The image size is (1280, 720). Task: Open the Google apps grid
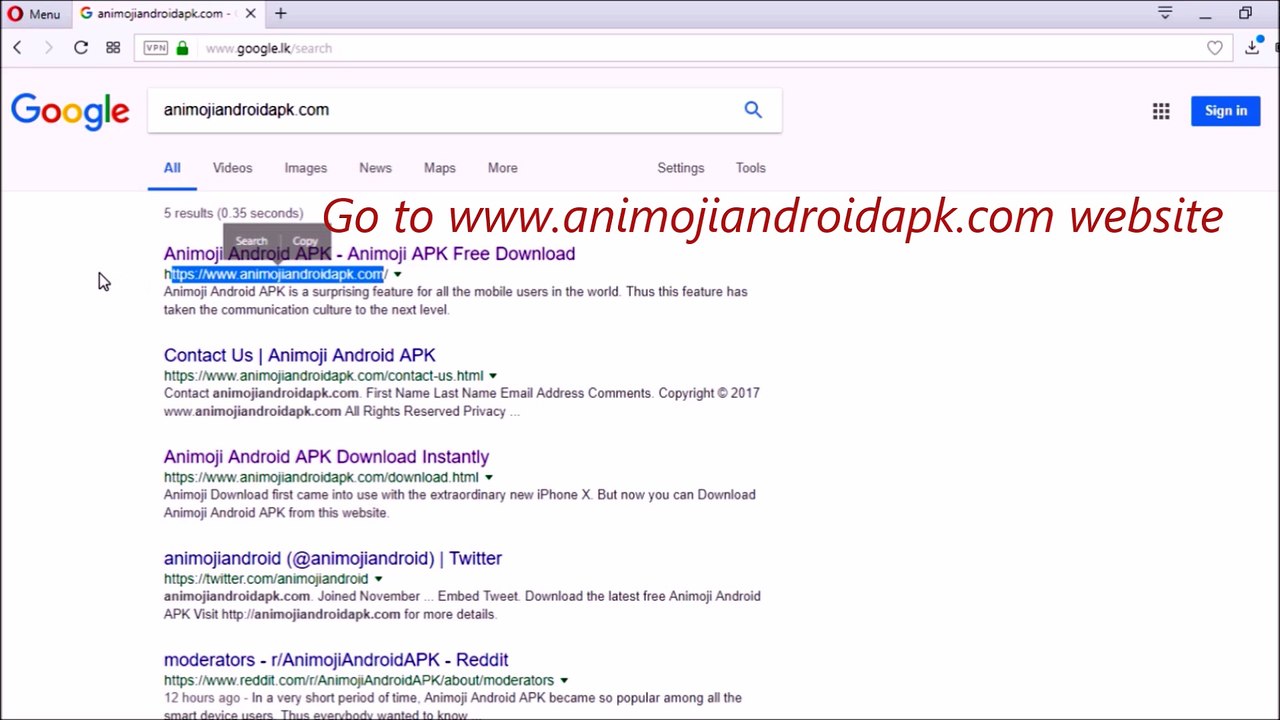pos(1161,111)
